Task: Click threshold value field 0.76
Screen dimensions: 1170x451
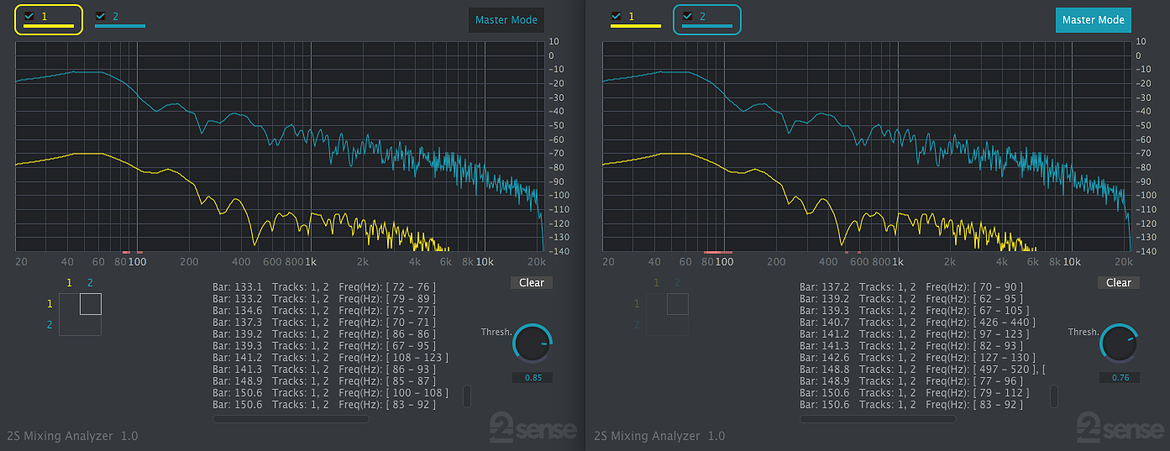Action: pos(1119,378)
